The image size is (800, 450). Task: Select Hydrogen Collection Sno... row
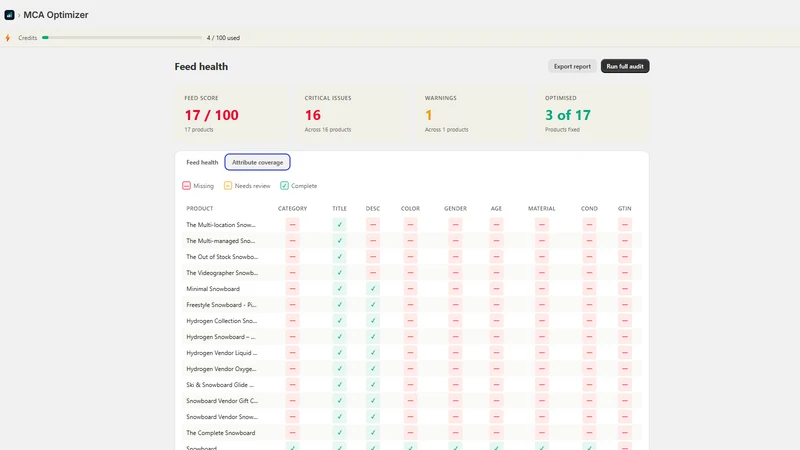click(x=412, y=321)
